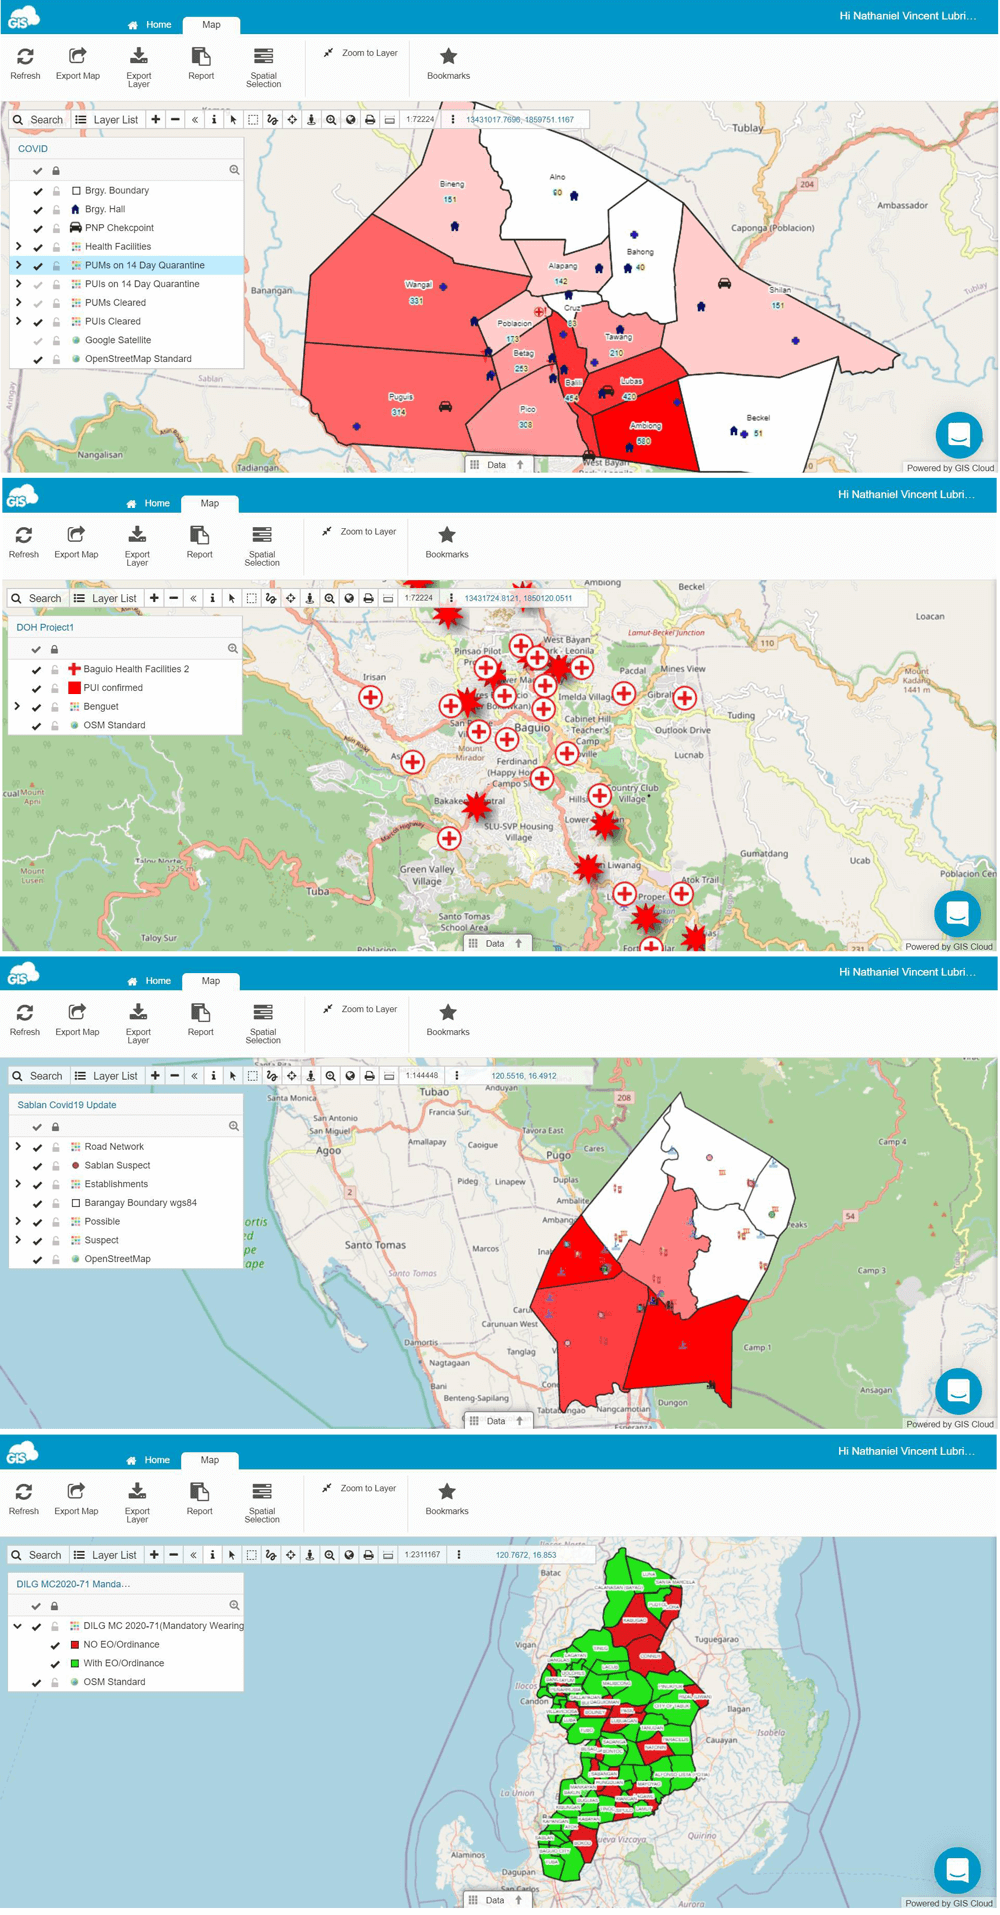
Task: Click the Spatial Selection icon above the DOH Project1 map
Action: click(x=262, y=536)
